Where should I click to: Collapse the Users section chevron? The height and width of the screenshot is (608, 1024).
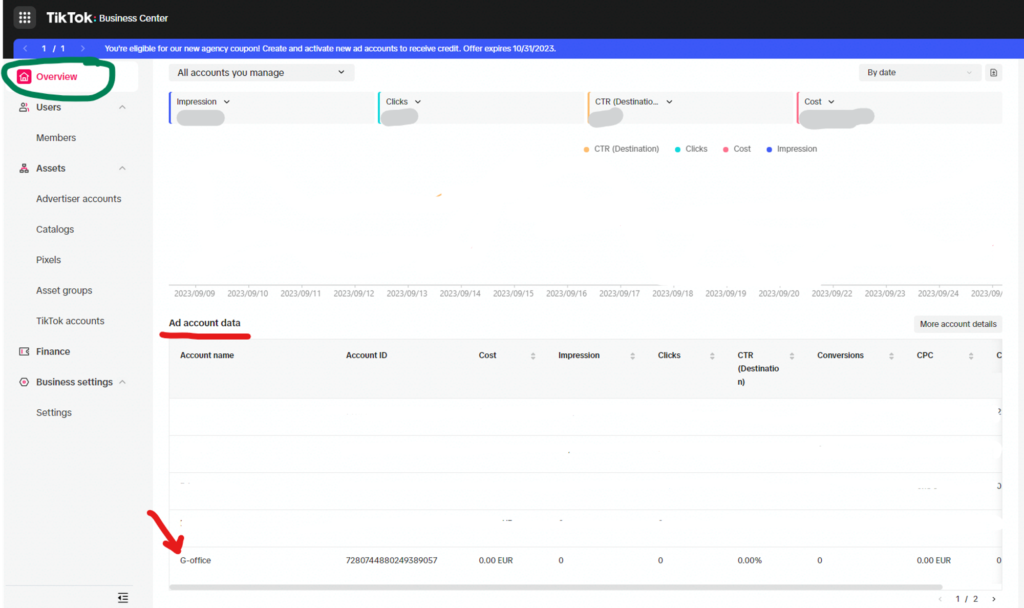tap(122, 107)
